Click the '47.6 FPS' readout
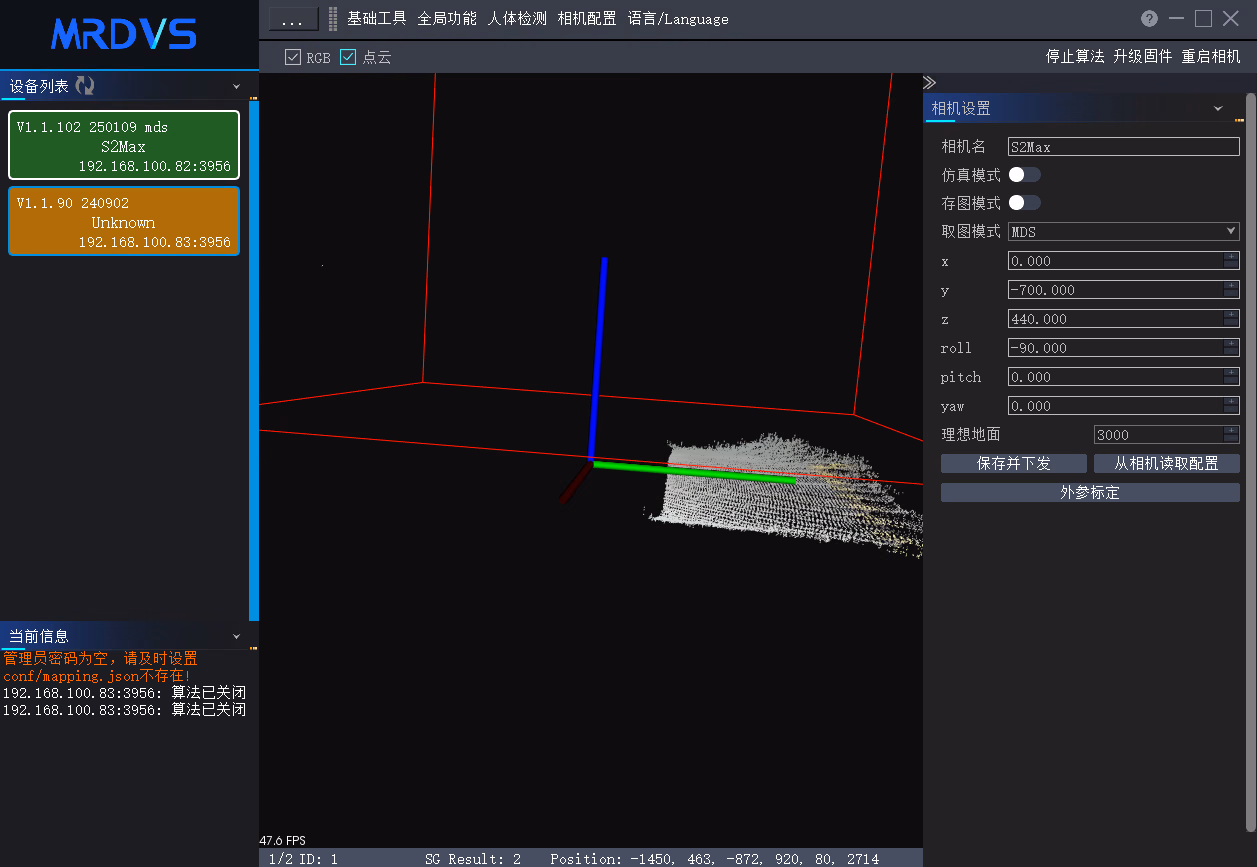 pyautogui.click(x=283, y=840)
